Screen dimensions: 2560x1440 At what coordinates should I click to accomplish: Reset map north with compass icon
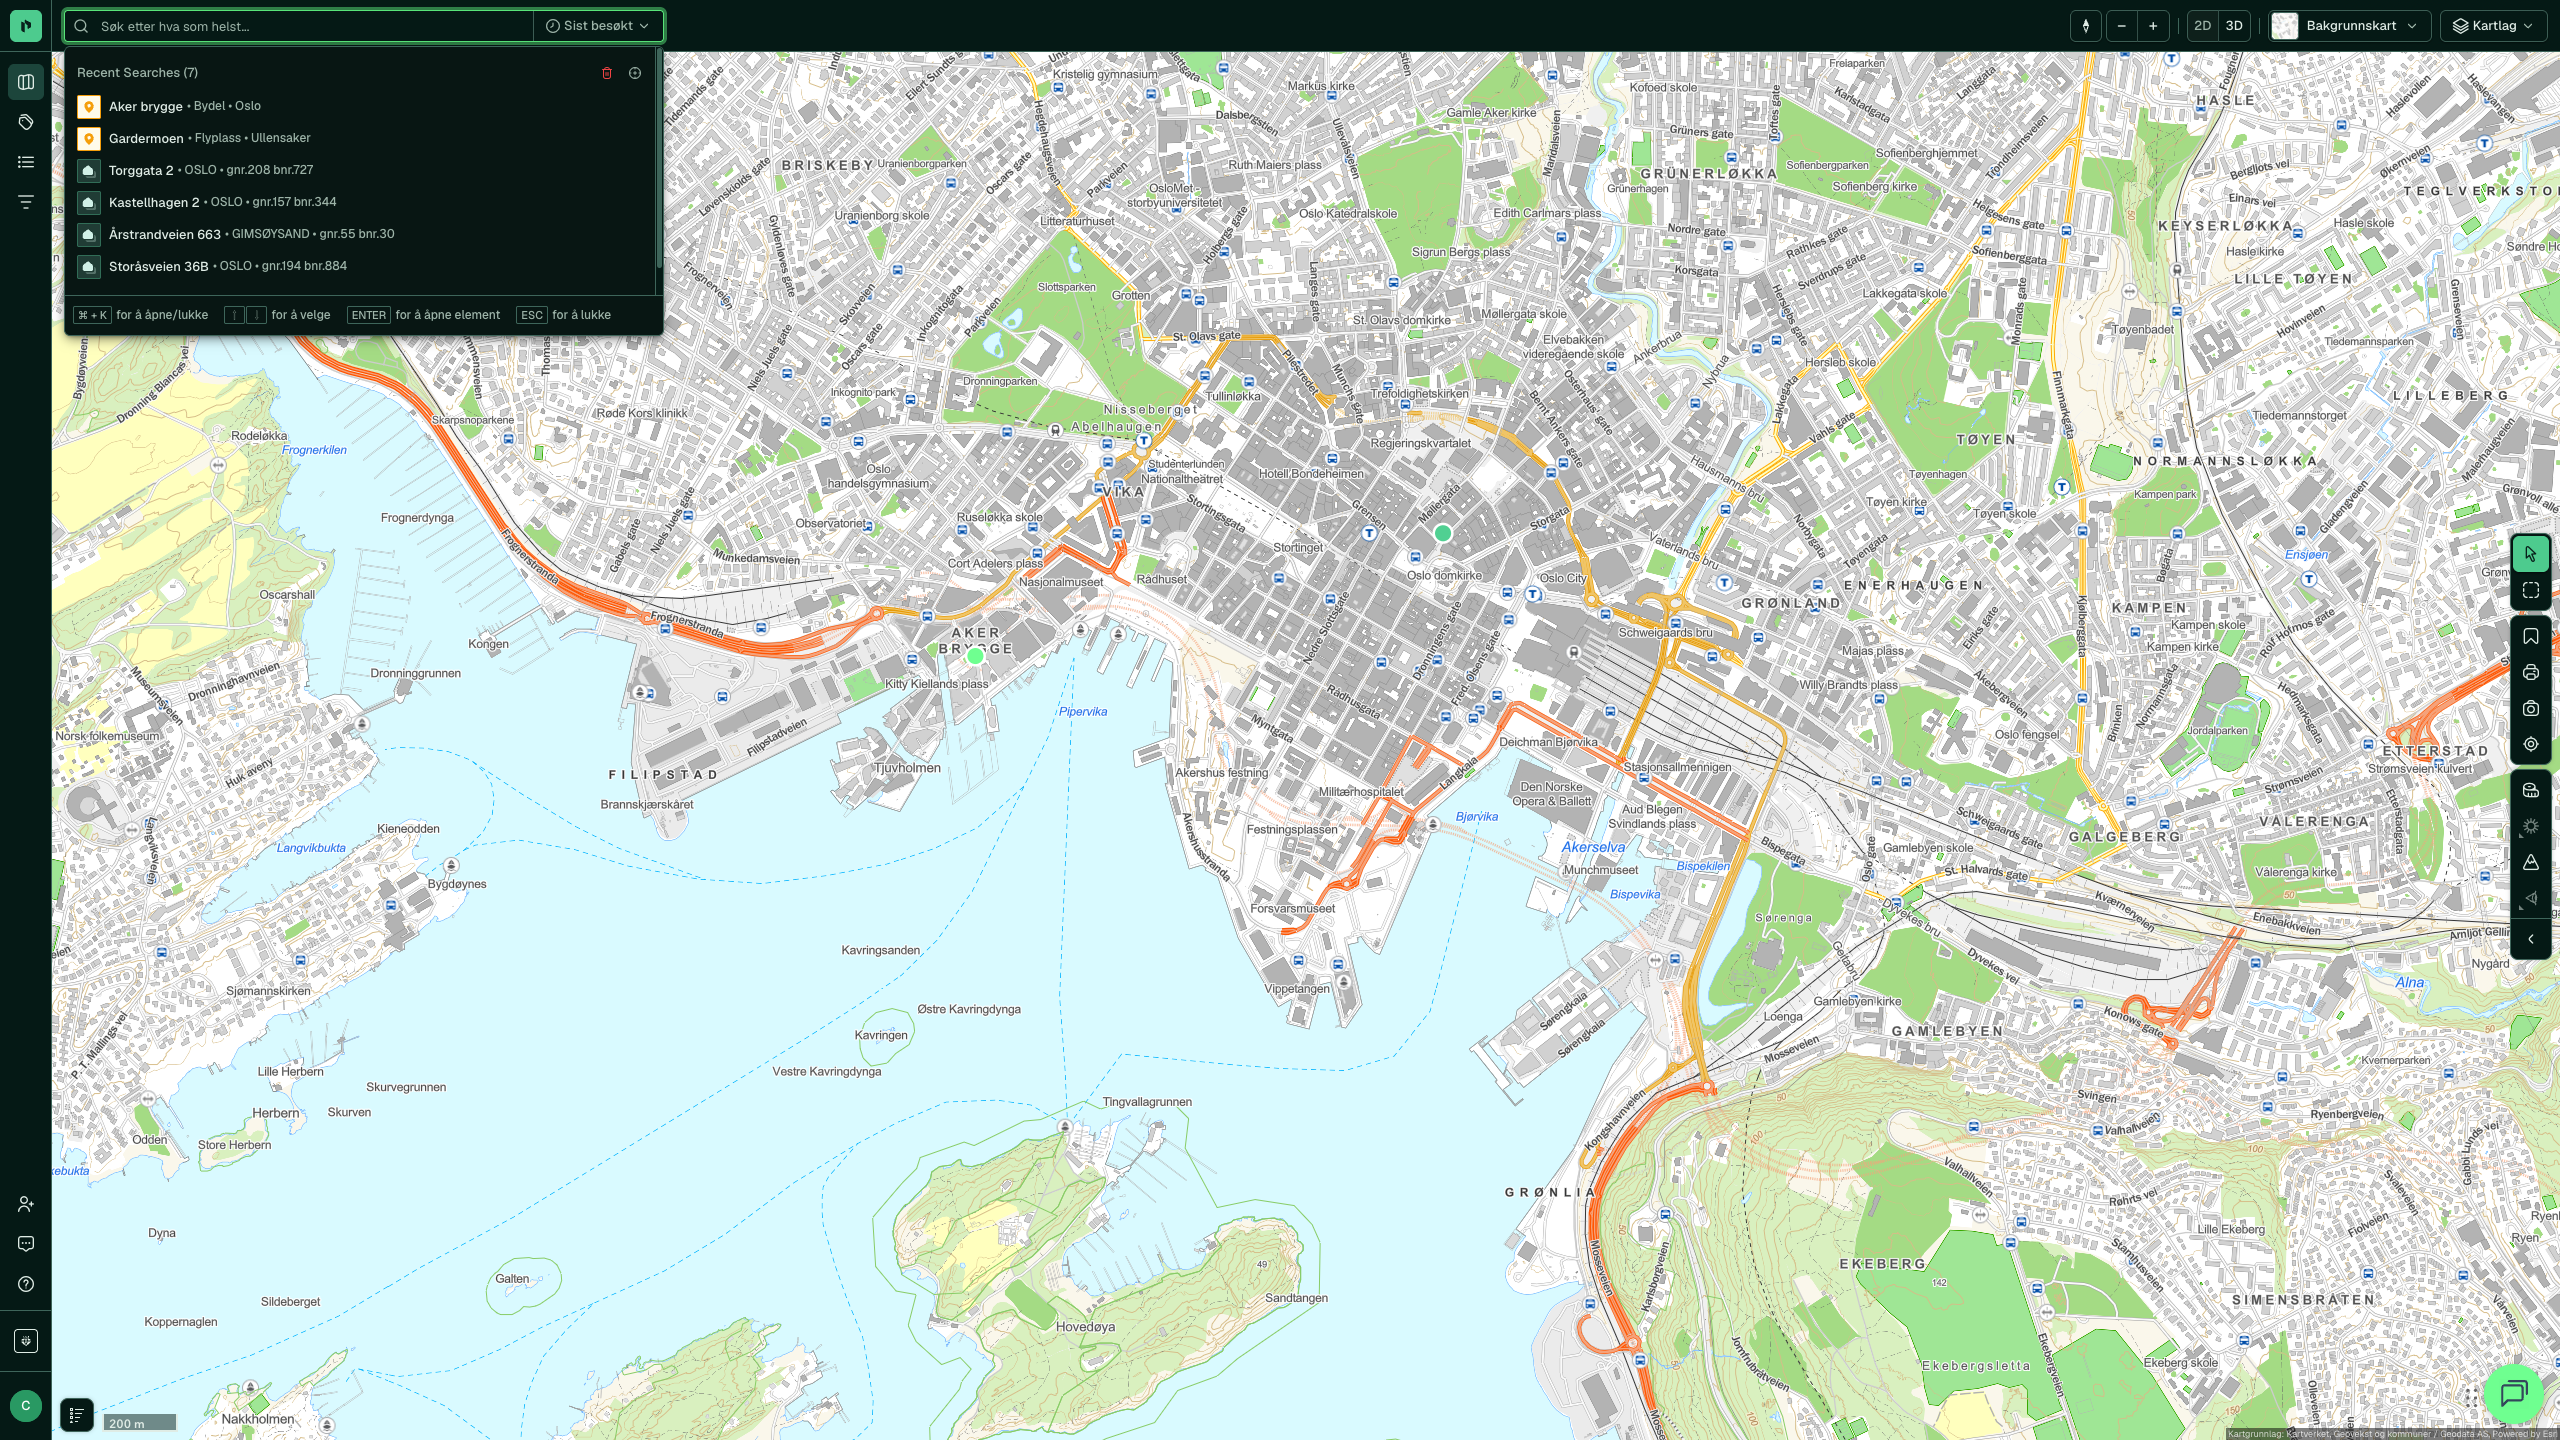click(2086, 26)
